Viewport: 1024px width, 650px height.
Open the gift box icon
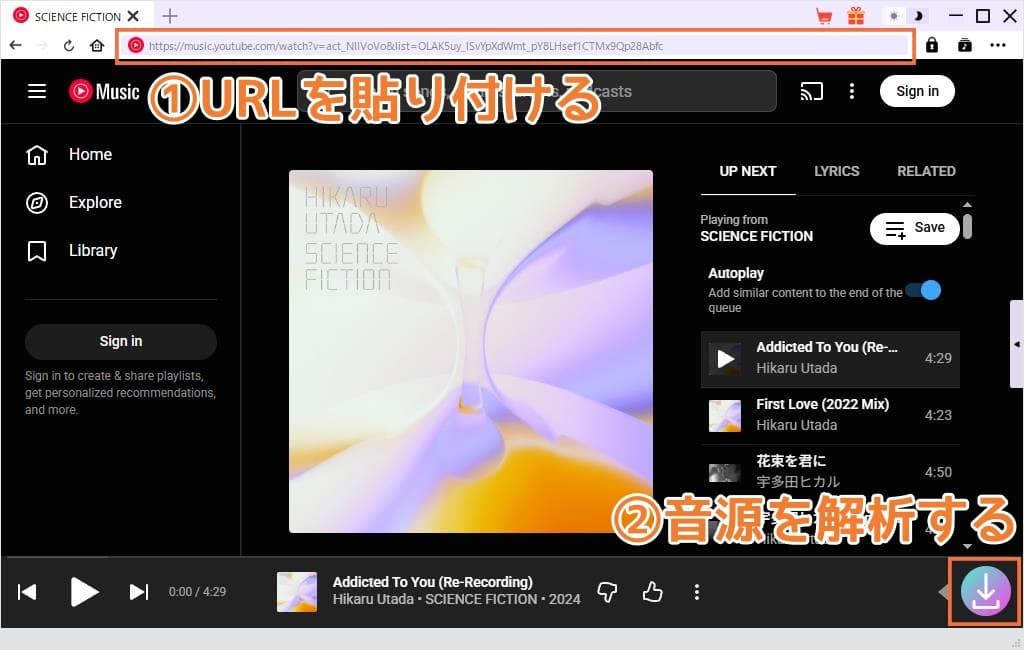pyautogui.click(x=855, y=16)
